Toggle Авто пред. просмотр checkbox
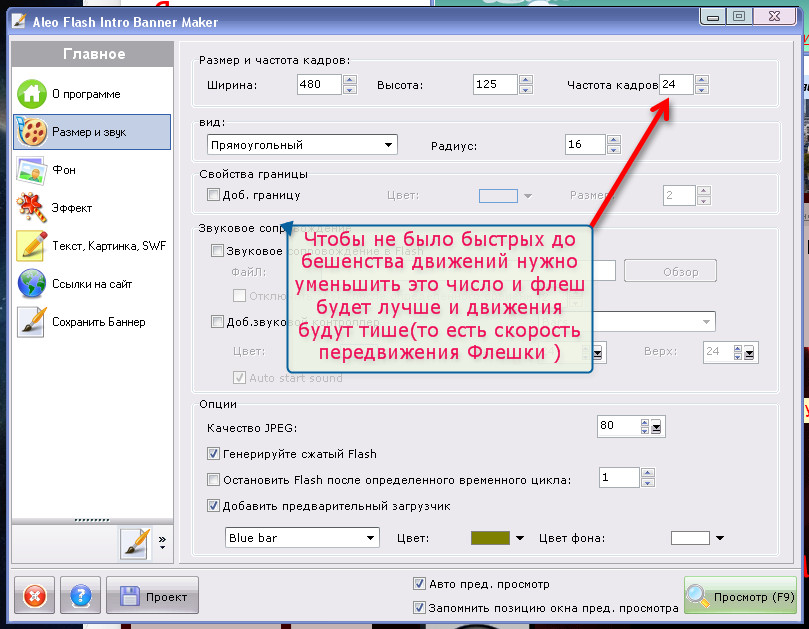Image resolution: width=809 pixels, height=629 pixels. (x=419, y=584)
